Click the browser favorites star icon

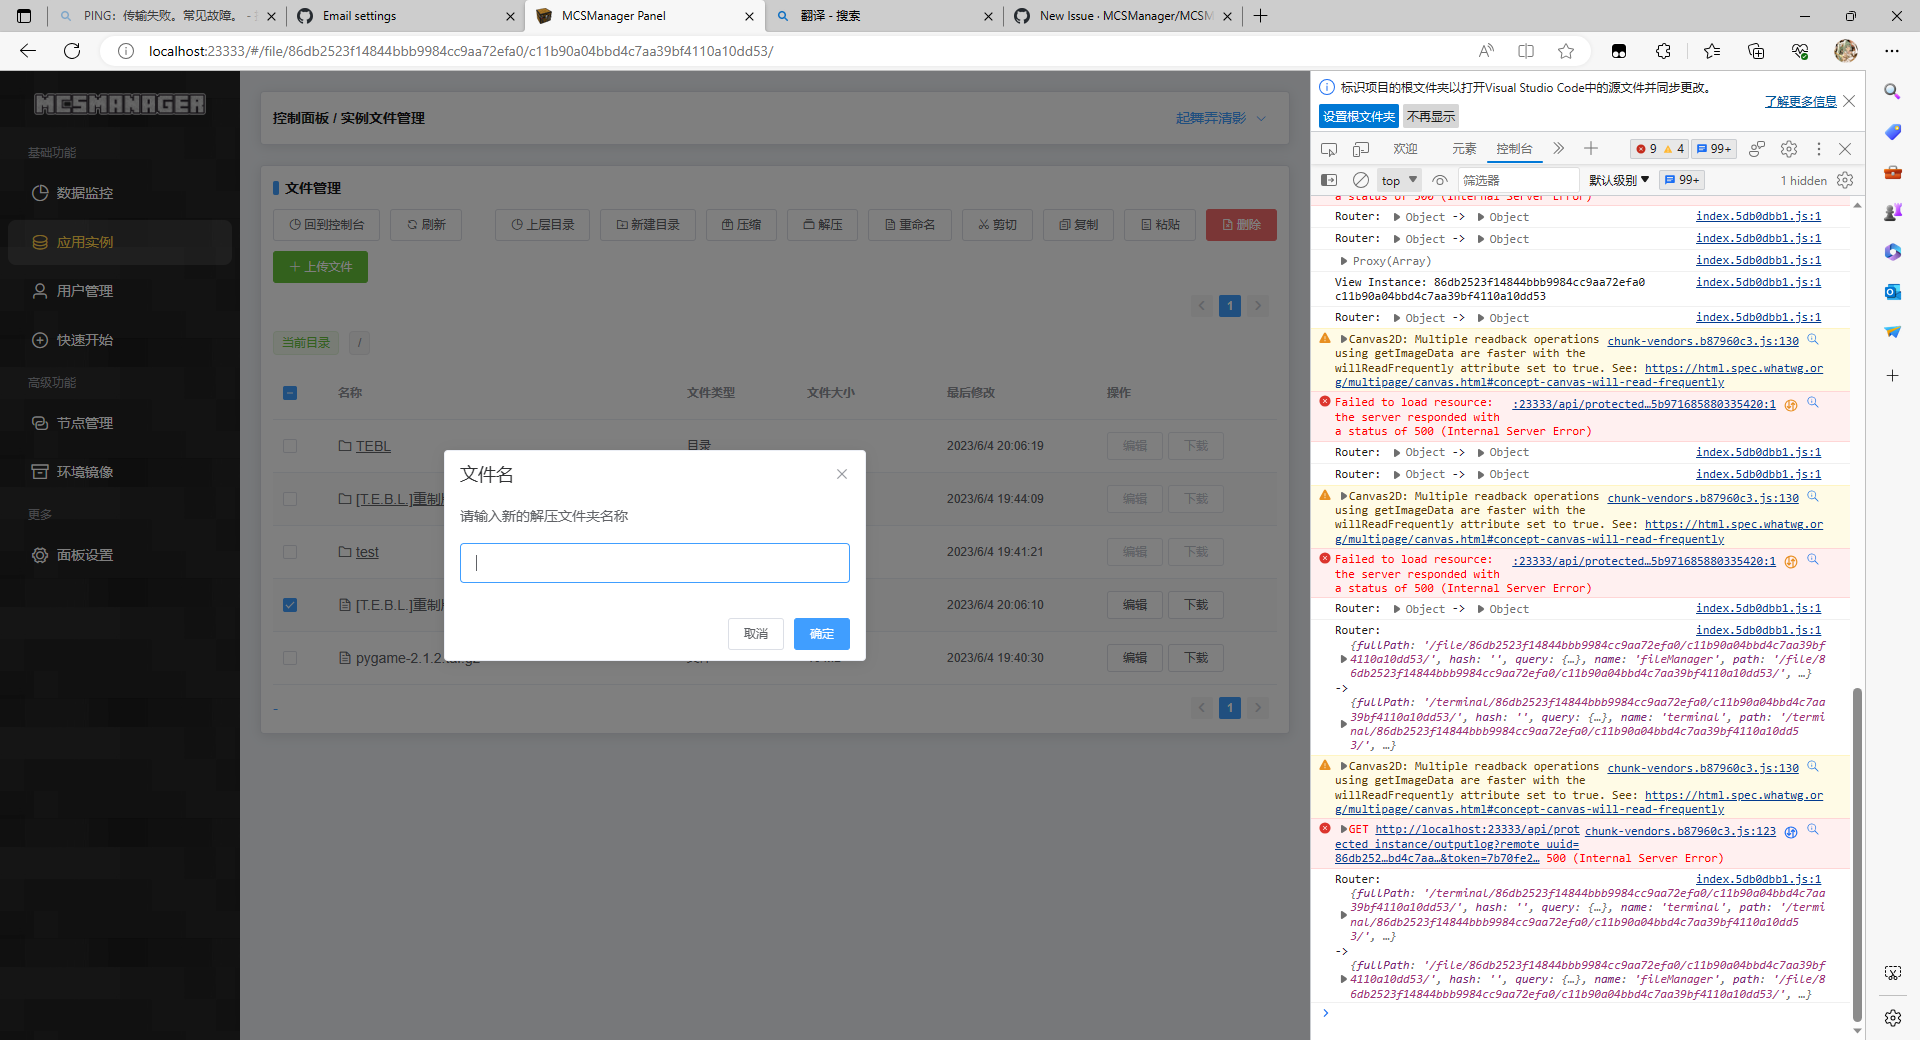pos(1566,51)
